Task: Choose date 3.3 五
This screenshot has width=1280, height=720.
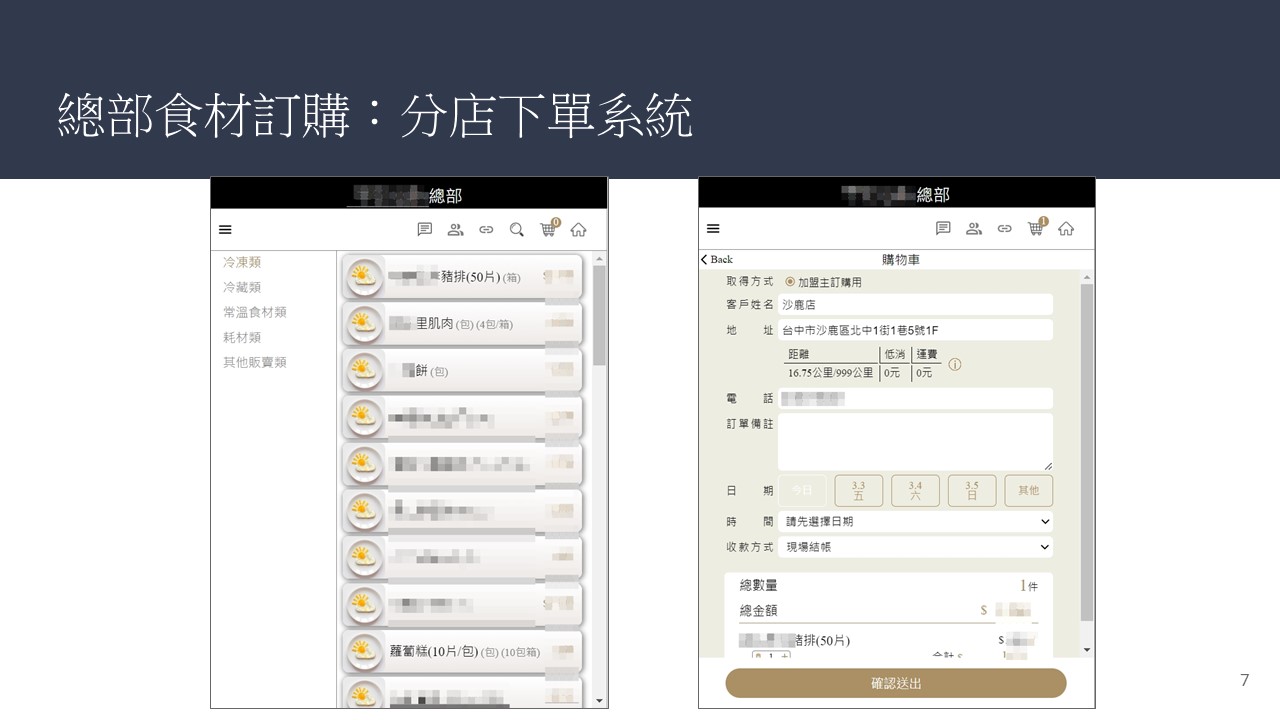Action: coord(858,490)
